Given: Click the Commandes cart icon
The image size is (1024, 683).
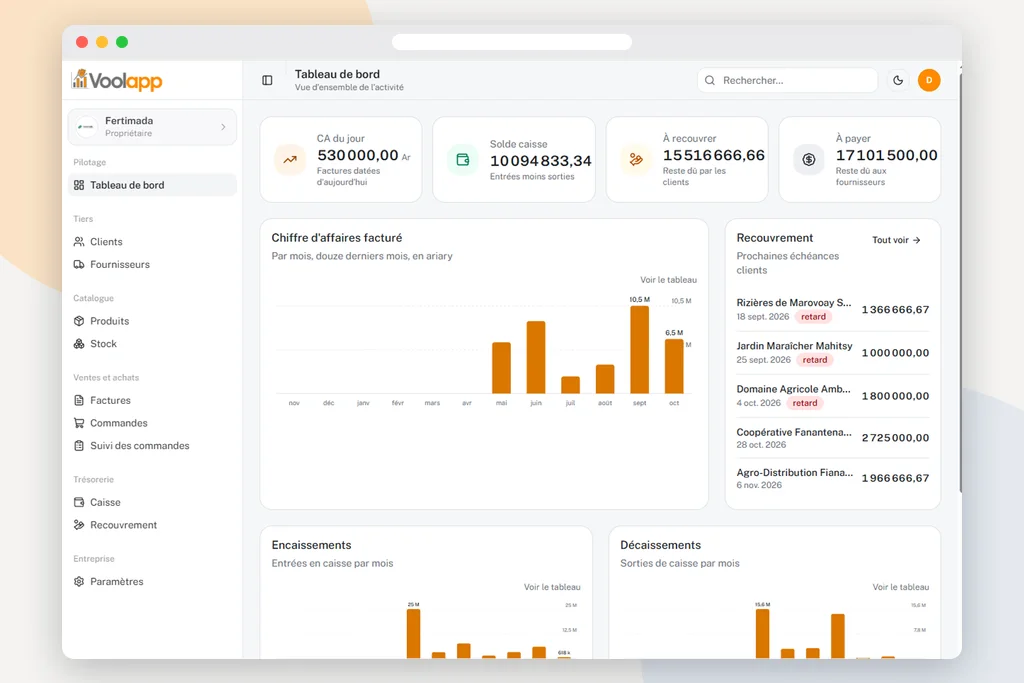Looking at the screenshot, I should click(79, 423).
